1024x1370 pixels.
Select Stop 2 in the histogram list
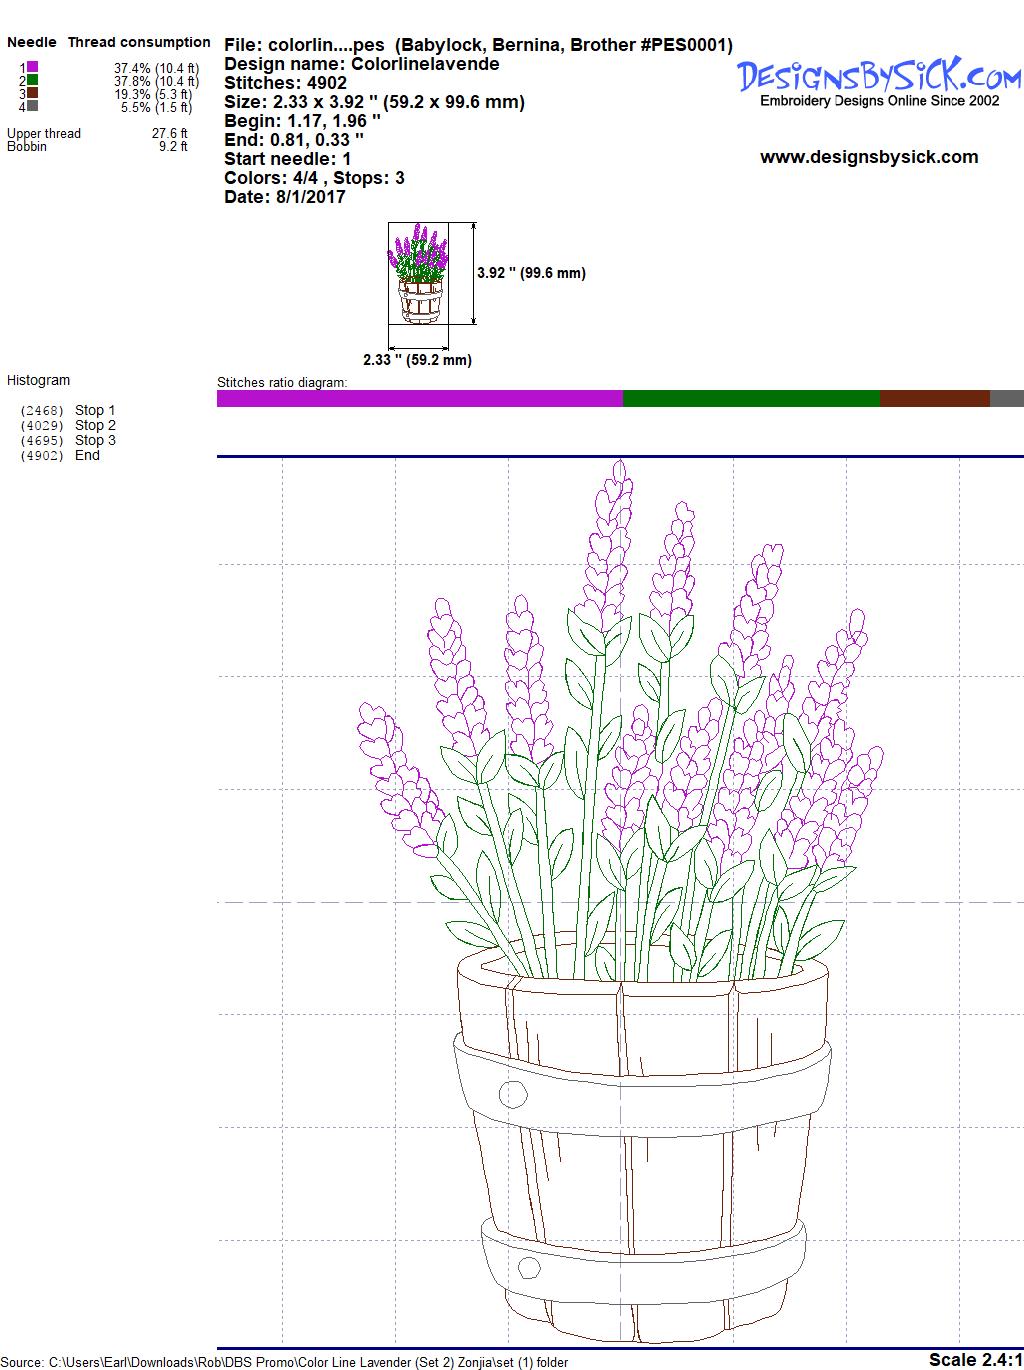[x=95, y=425]
